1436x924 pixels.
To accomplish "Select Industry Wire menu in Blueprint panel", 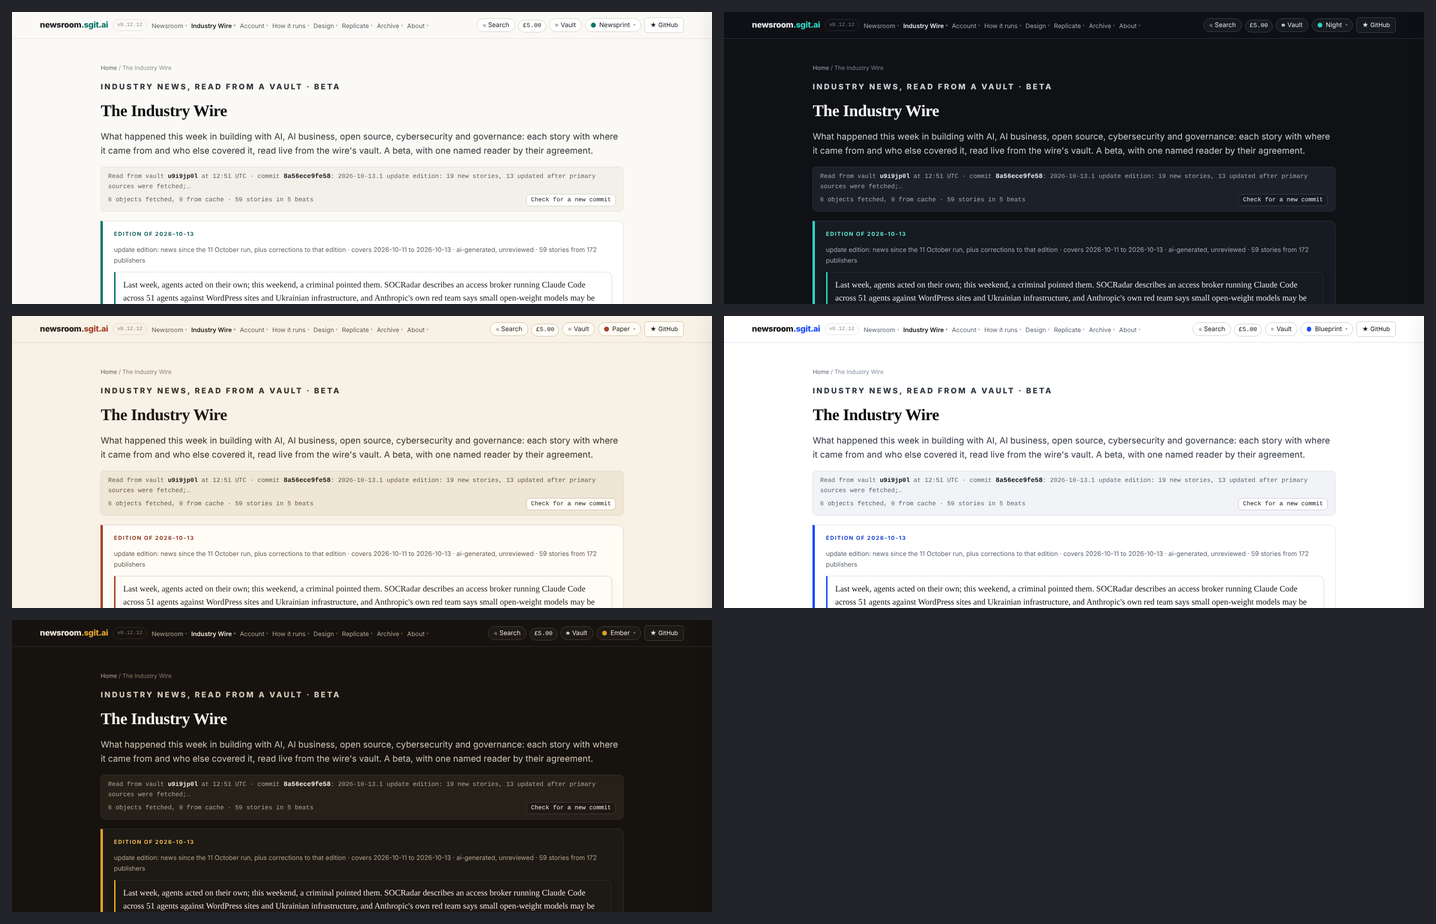I will coord(924,330).
